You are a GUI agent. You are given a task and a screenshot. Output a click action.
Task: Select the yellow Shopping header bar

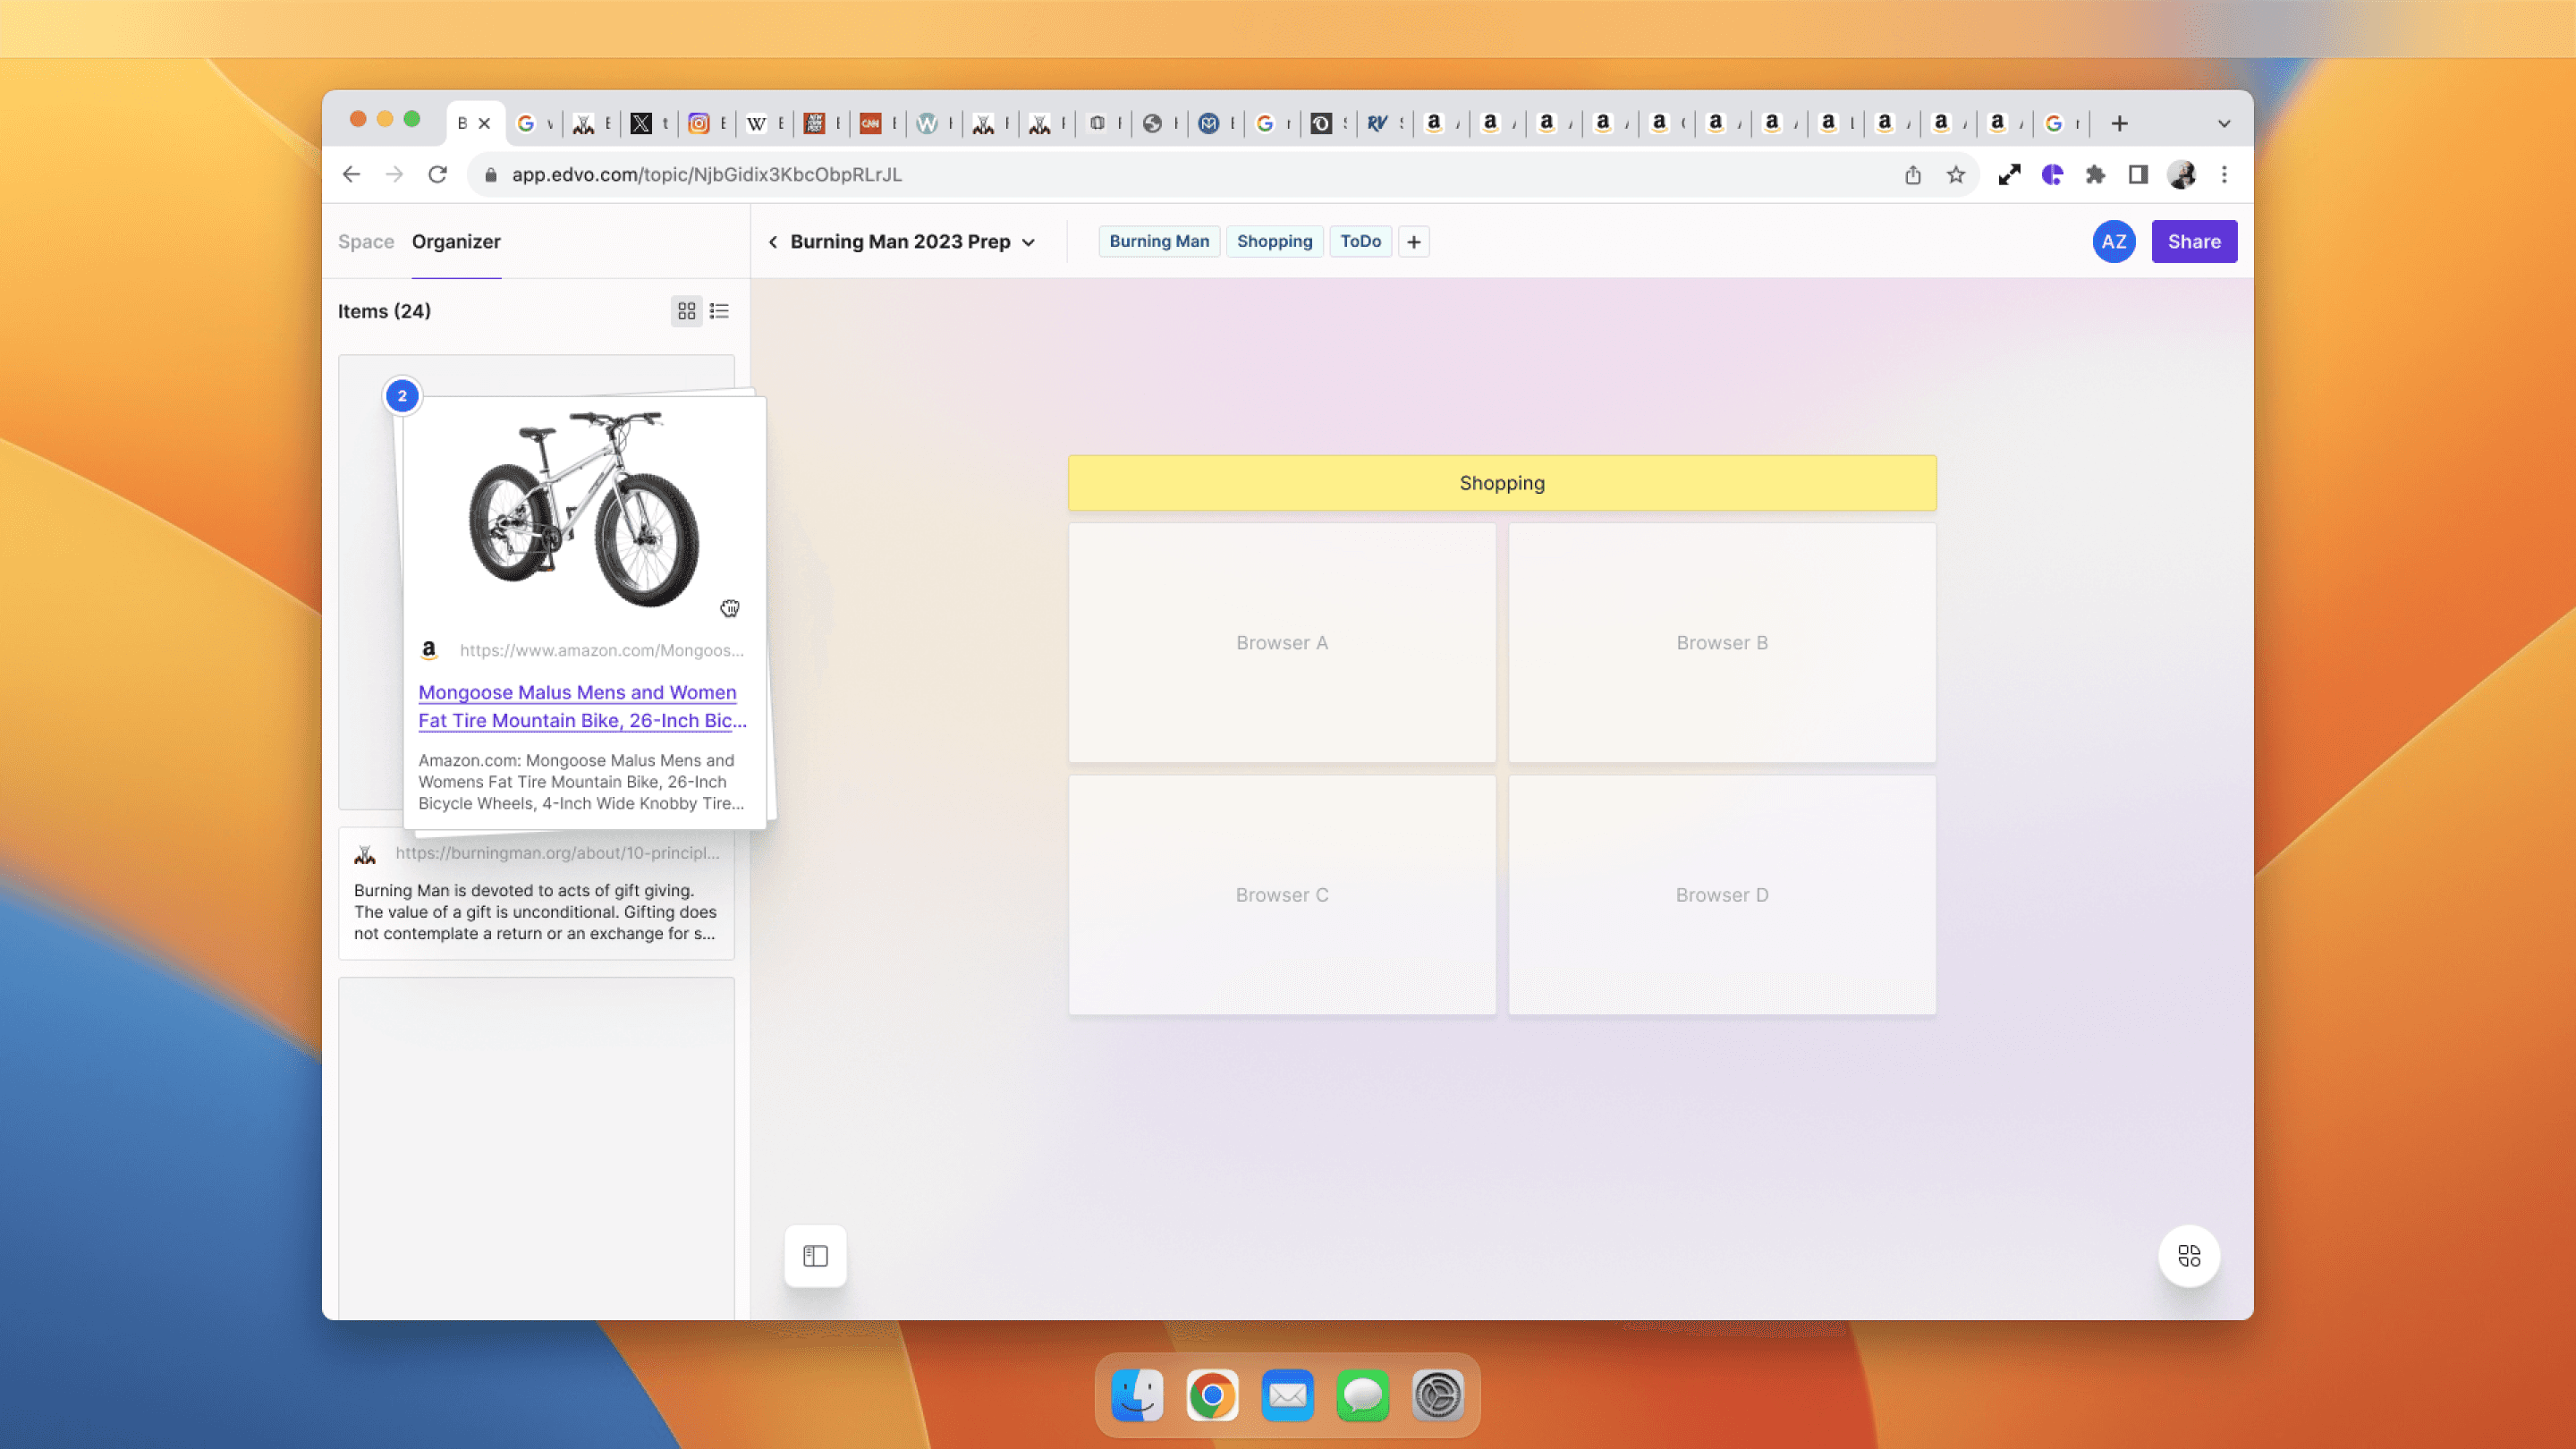[x=1501, y=483]
